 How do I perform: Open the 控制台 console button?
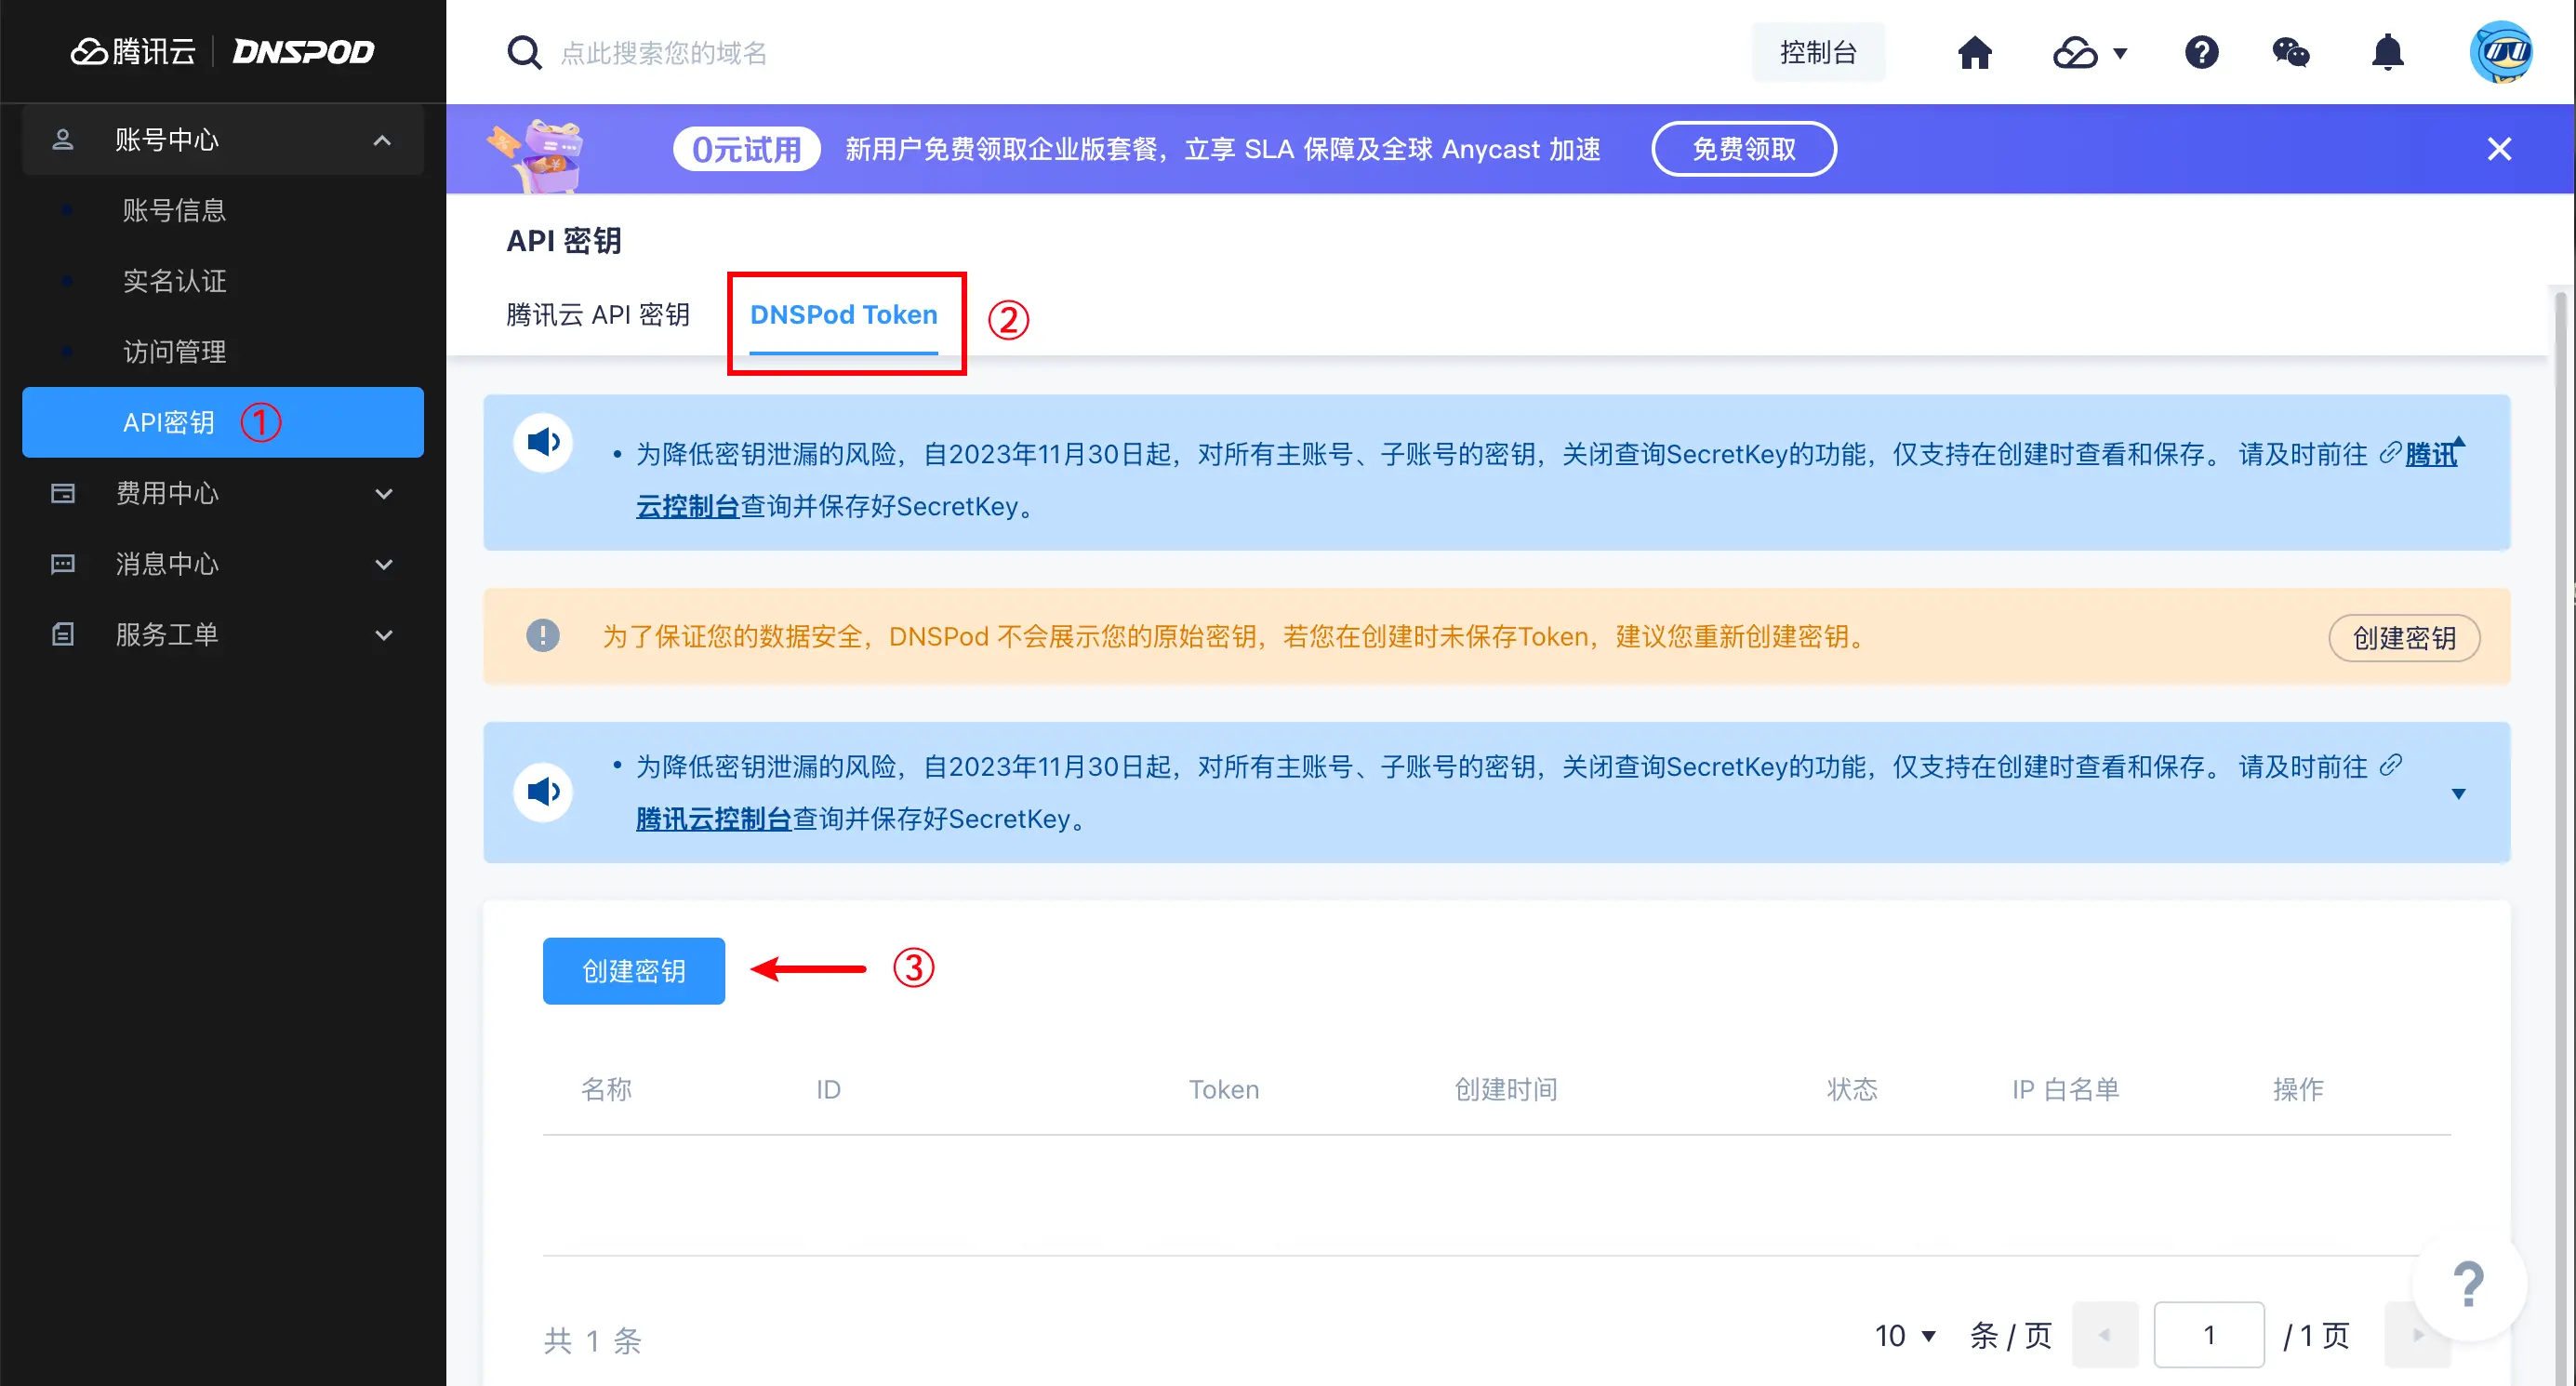(1818, 52)
